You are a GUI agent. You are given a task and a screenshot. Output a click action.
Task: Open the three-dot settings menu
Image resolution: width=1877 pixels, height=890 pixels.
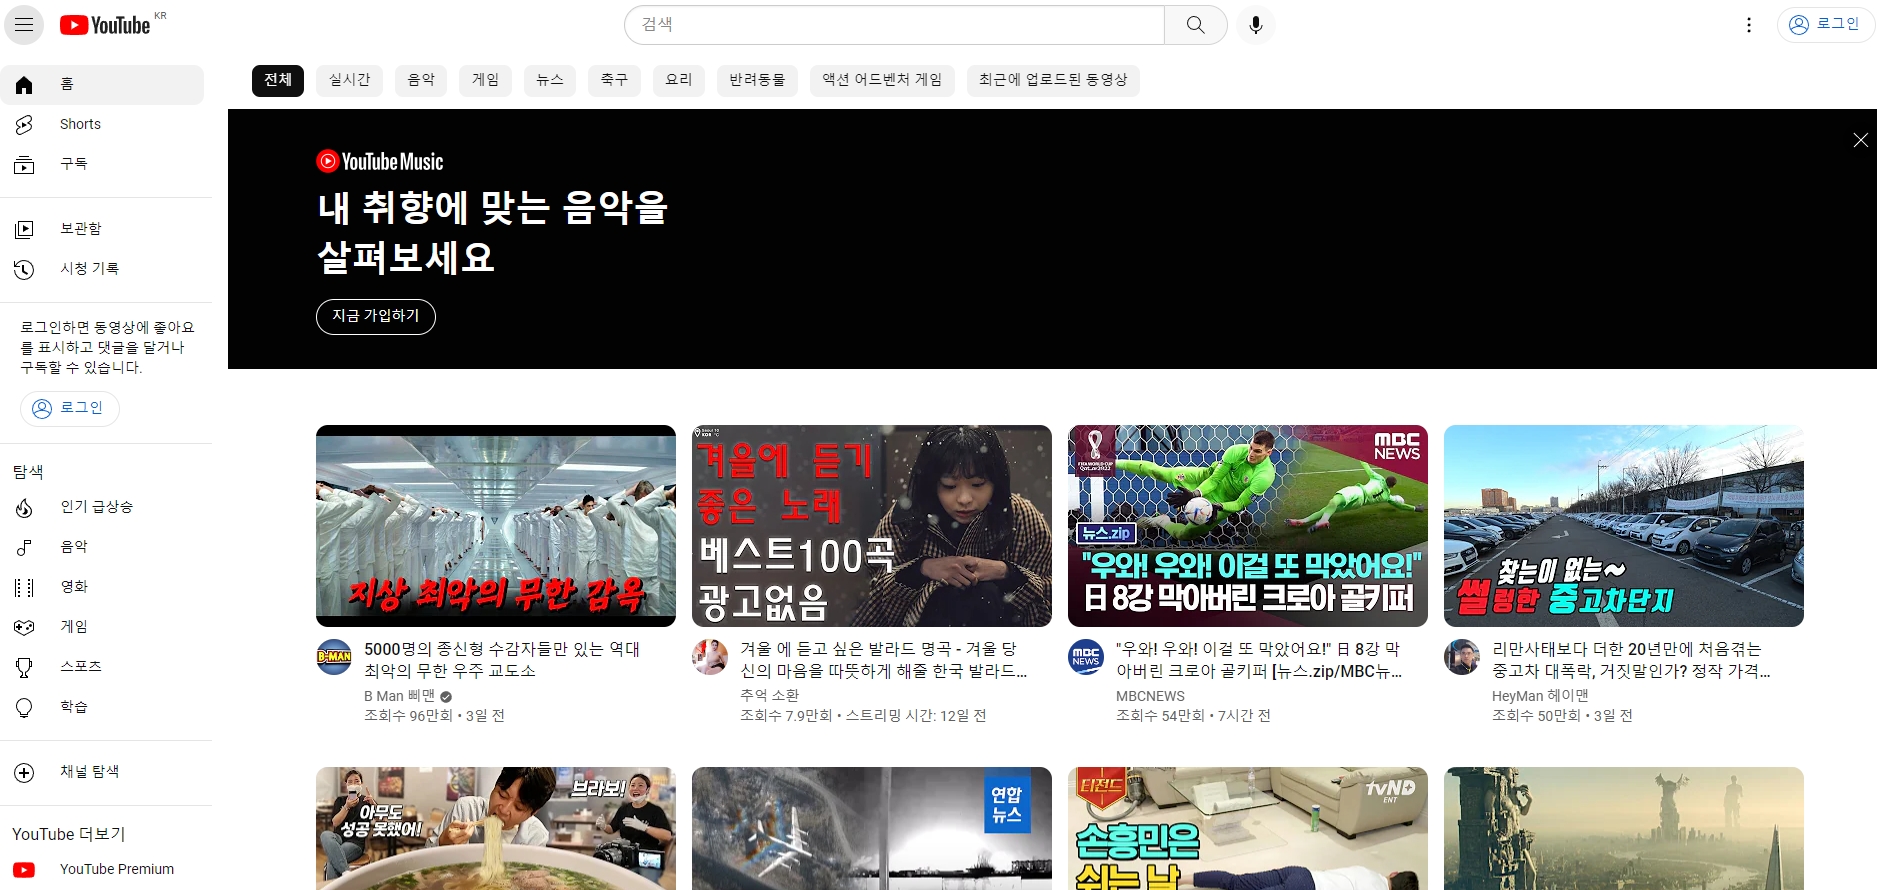(x=1749, y=25)
